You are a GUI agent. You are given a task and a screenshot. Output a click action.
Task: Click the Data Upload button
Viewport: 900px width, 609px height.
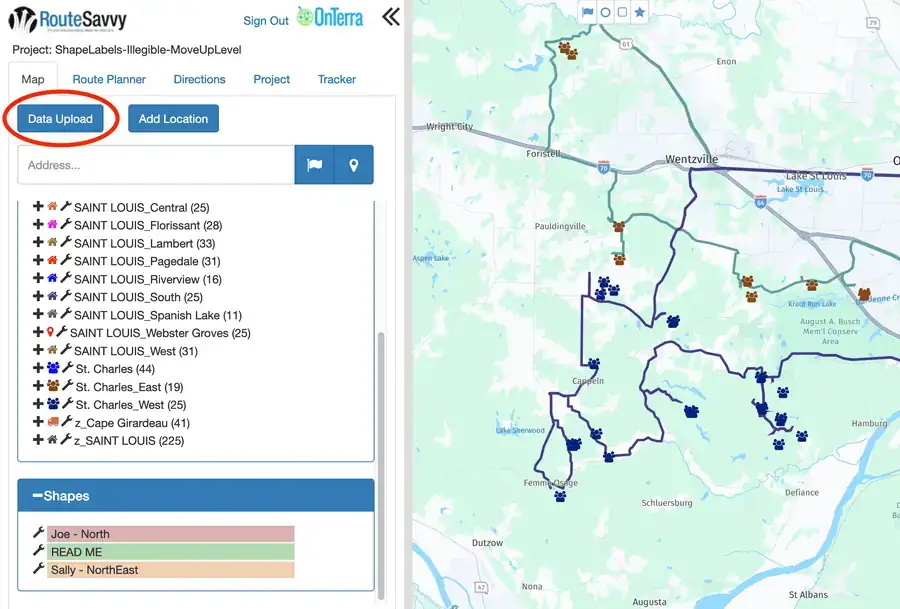(60, 118)
